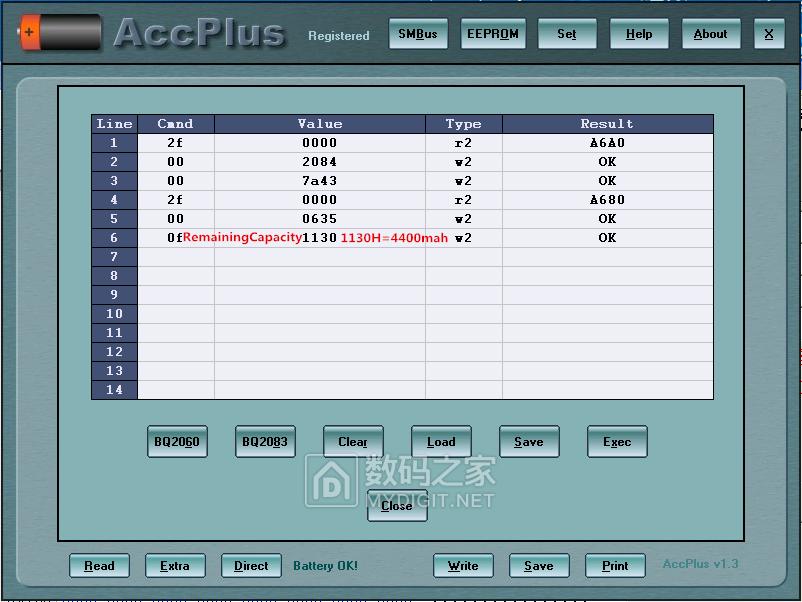Close the AccPlus window with X
802x602 pixels.
(x=769, y=34)
